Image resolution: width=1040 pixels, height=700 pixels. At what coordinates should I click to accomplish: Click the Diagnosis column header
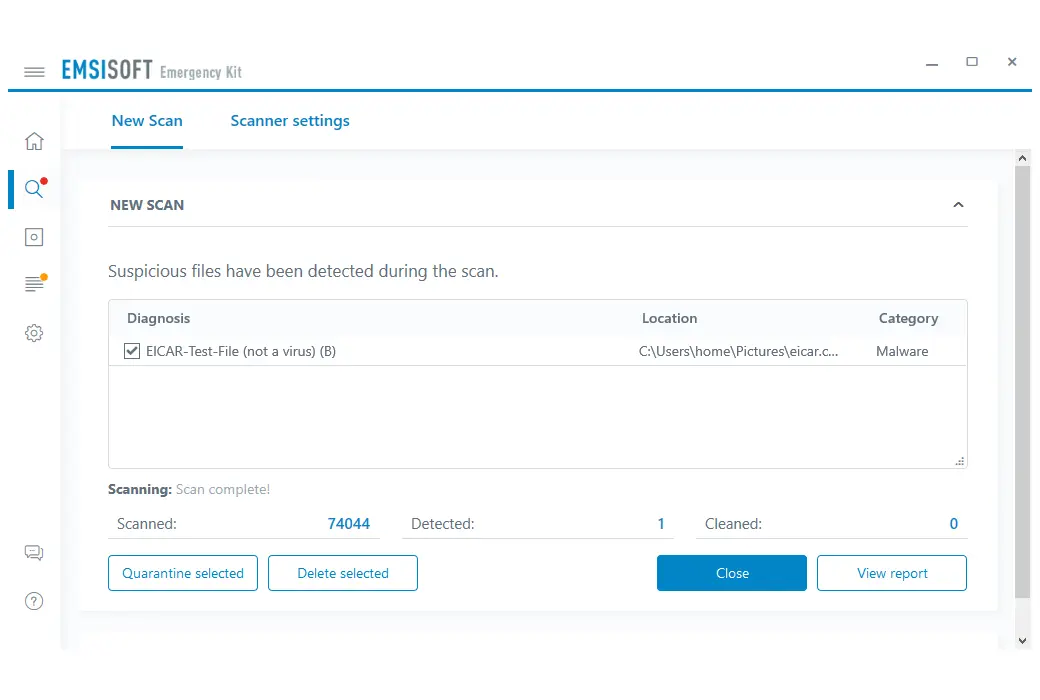pyautogui.click(x=159, y=318)
